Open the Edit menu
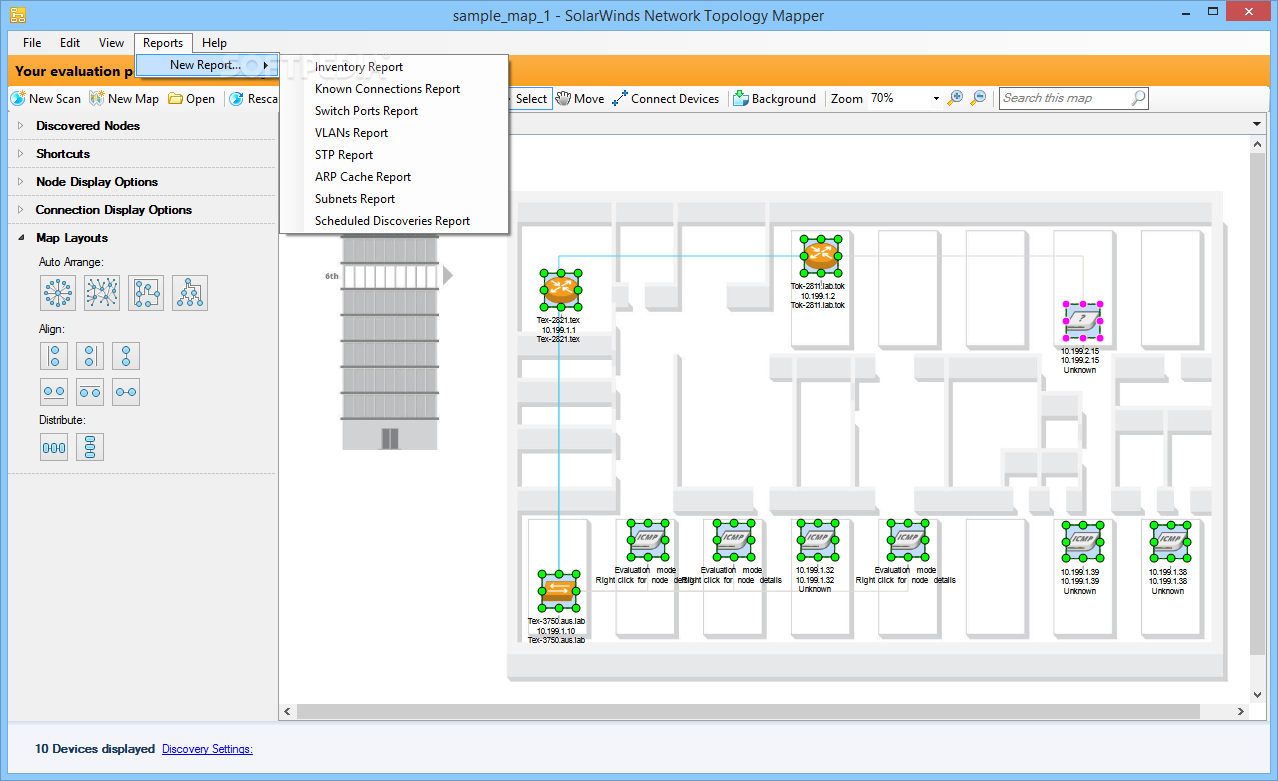 (x=70, y=43)
